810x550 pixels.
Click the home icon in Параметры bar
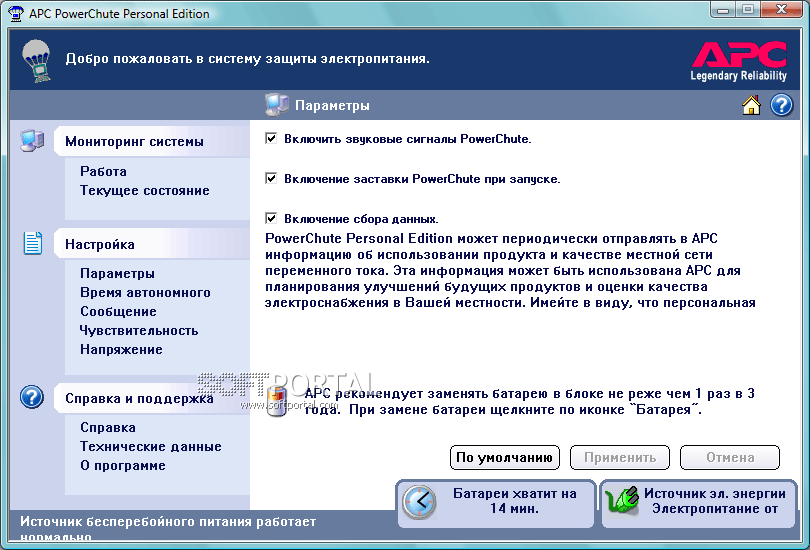751,105
